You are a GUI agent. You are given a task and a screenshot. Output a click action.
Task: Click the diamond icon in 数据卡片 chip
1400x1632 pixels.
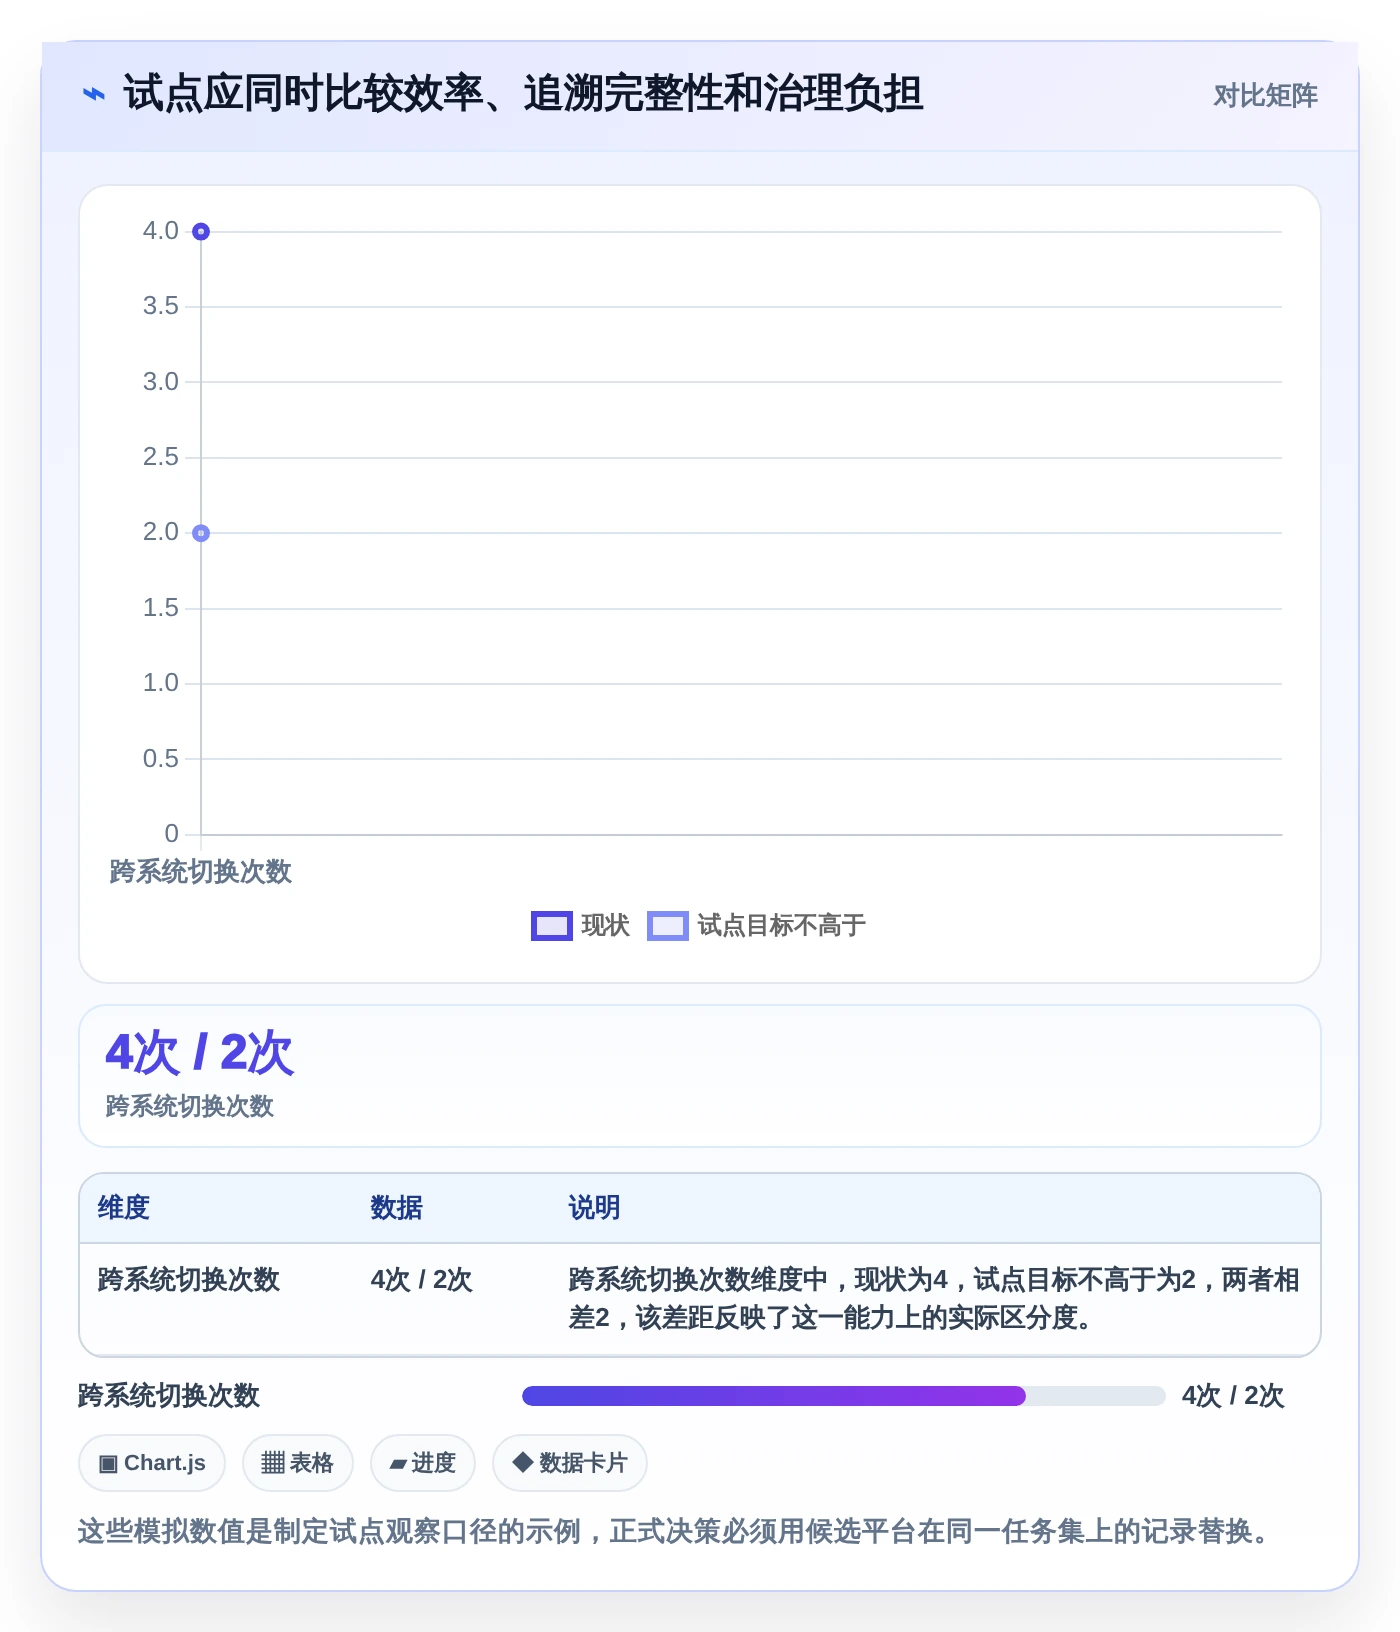(522, 1462)
